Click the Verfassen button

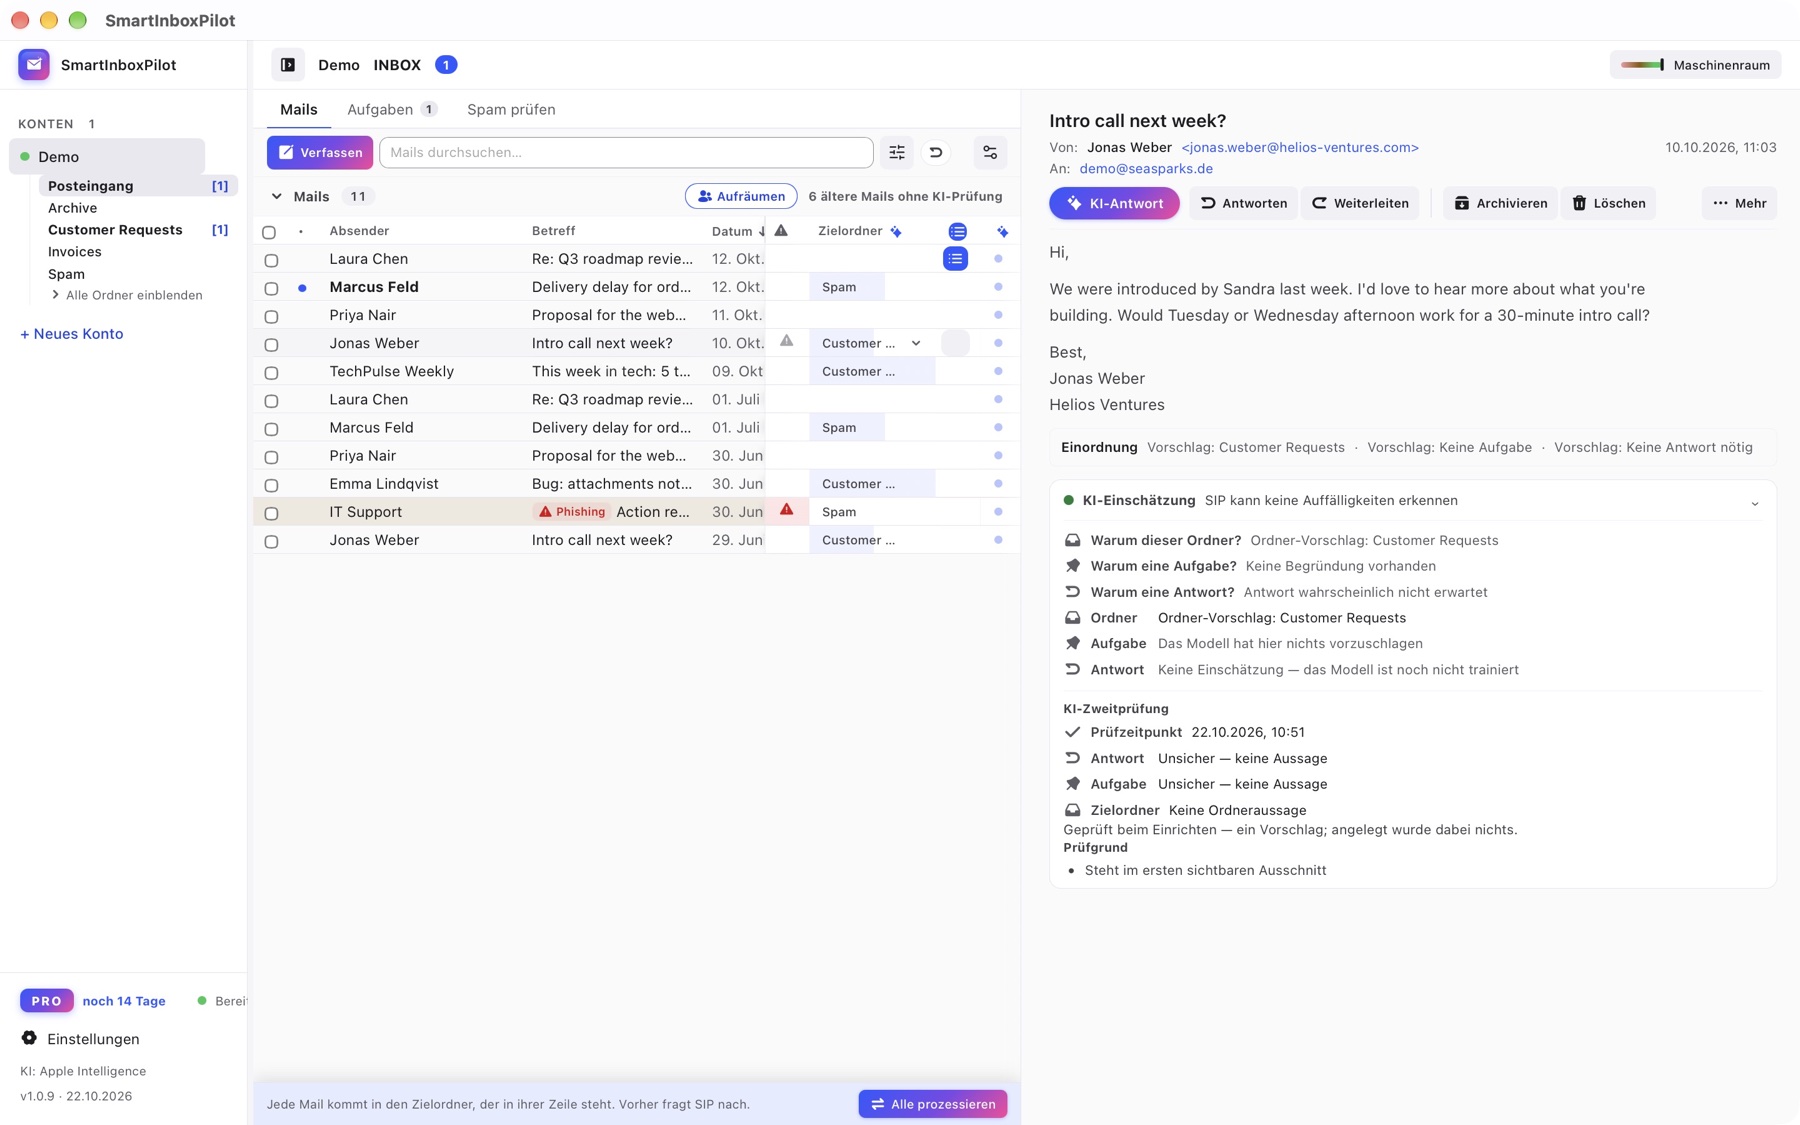click(320, 152)
